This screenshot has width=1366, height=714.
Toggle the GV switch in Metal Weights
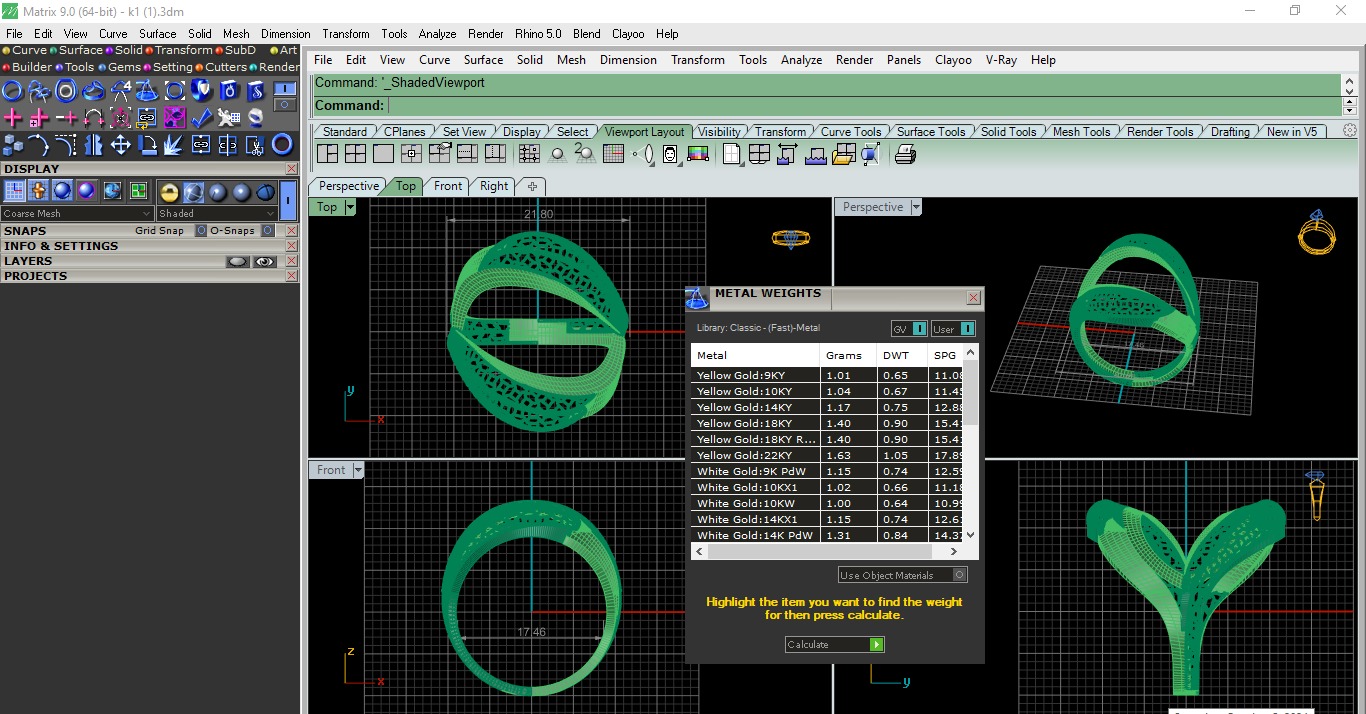919,329
